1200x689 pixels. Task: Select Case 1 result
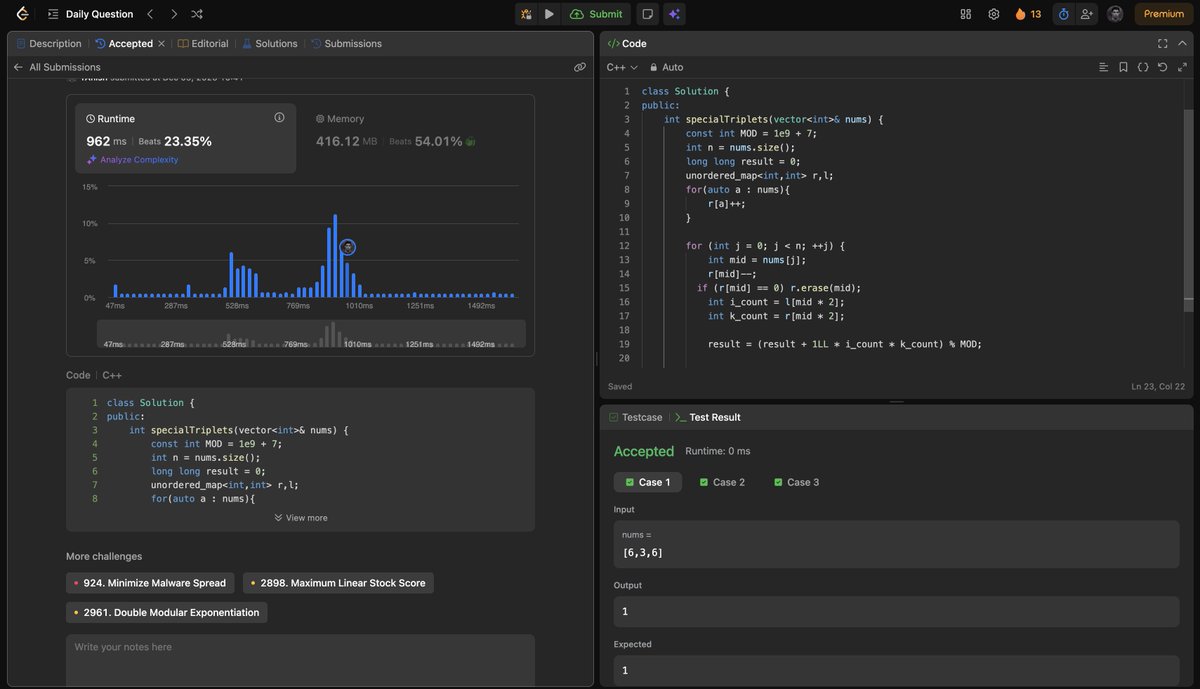point(648,482)
